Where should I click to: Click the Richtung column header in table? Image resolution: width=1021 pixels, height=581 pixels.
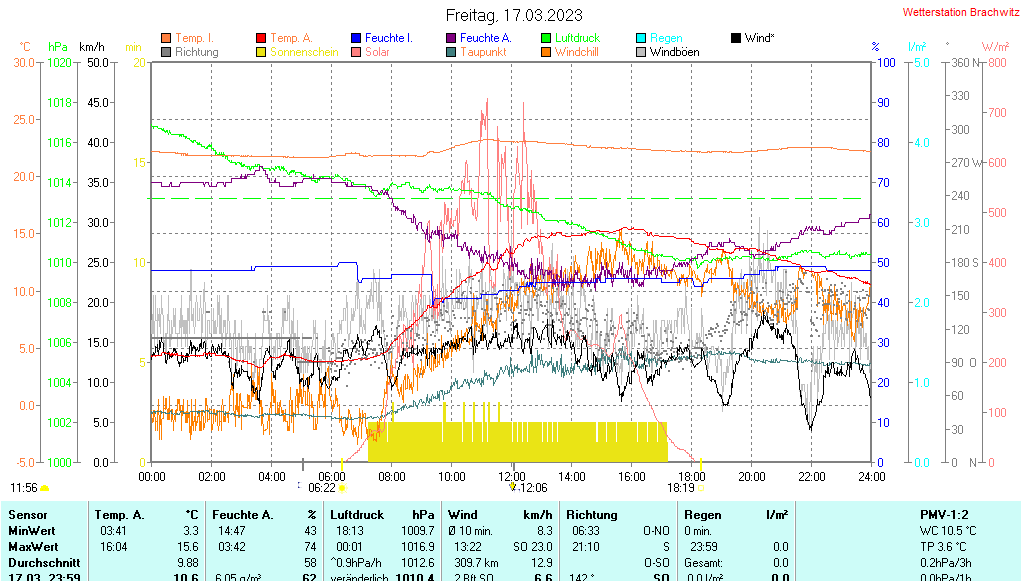592,514
